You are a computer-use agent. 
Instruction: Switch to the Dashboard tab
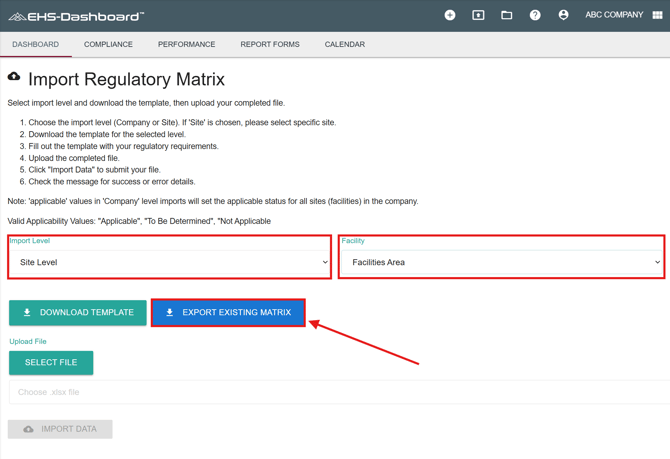[x=35, y=44]
